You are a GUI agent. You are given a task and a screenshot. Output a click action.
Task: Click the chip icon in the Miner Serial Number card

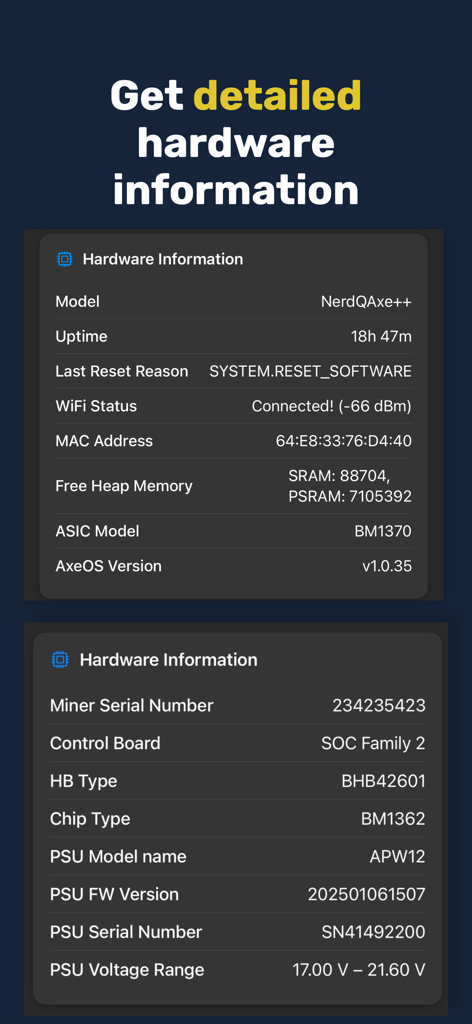[60, 660]
